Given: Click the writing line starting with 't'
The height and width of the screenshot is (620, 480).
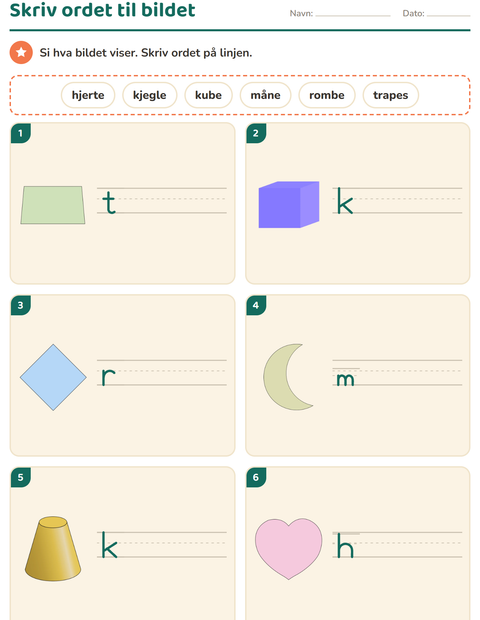Looking at the screenshot, I should click(x=162, y=200).
